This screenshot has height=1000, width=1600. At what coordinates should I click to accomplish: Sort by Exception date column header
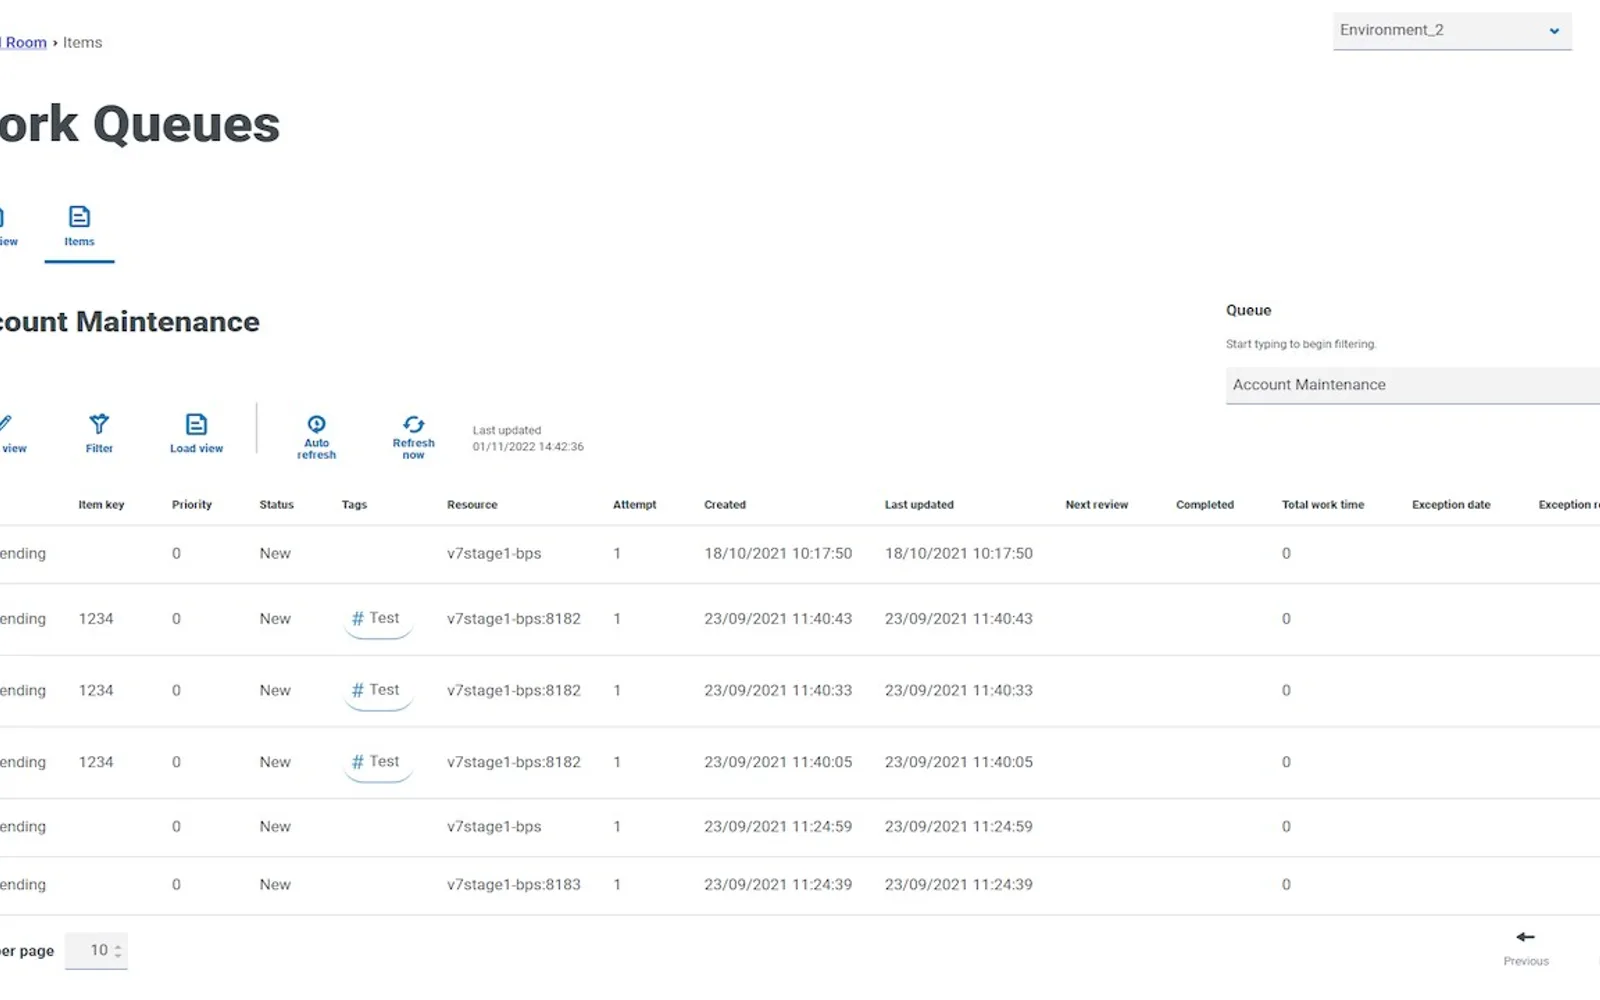click(1450, 505)
